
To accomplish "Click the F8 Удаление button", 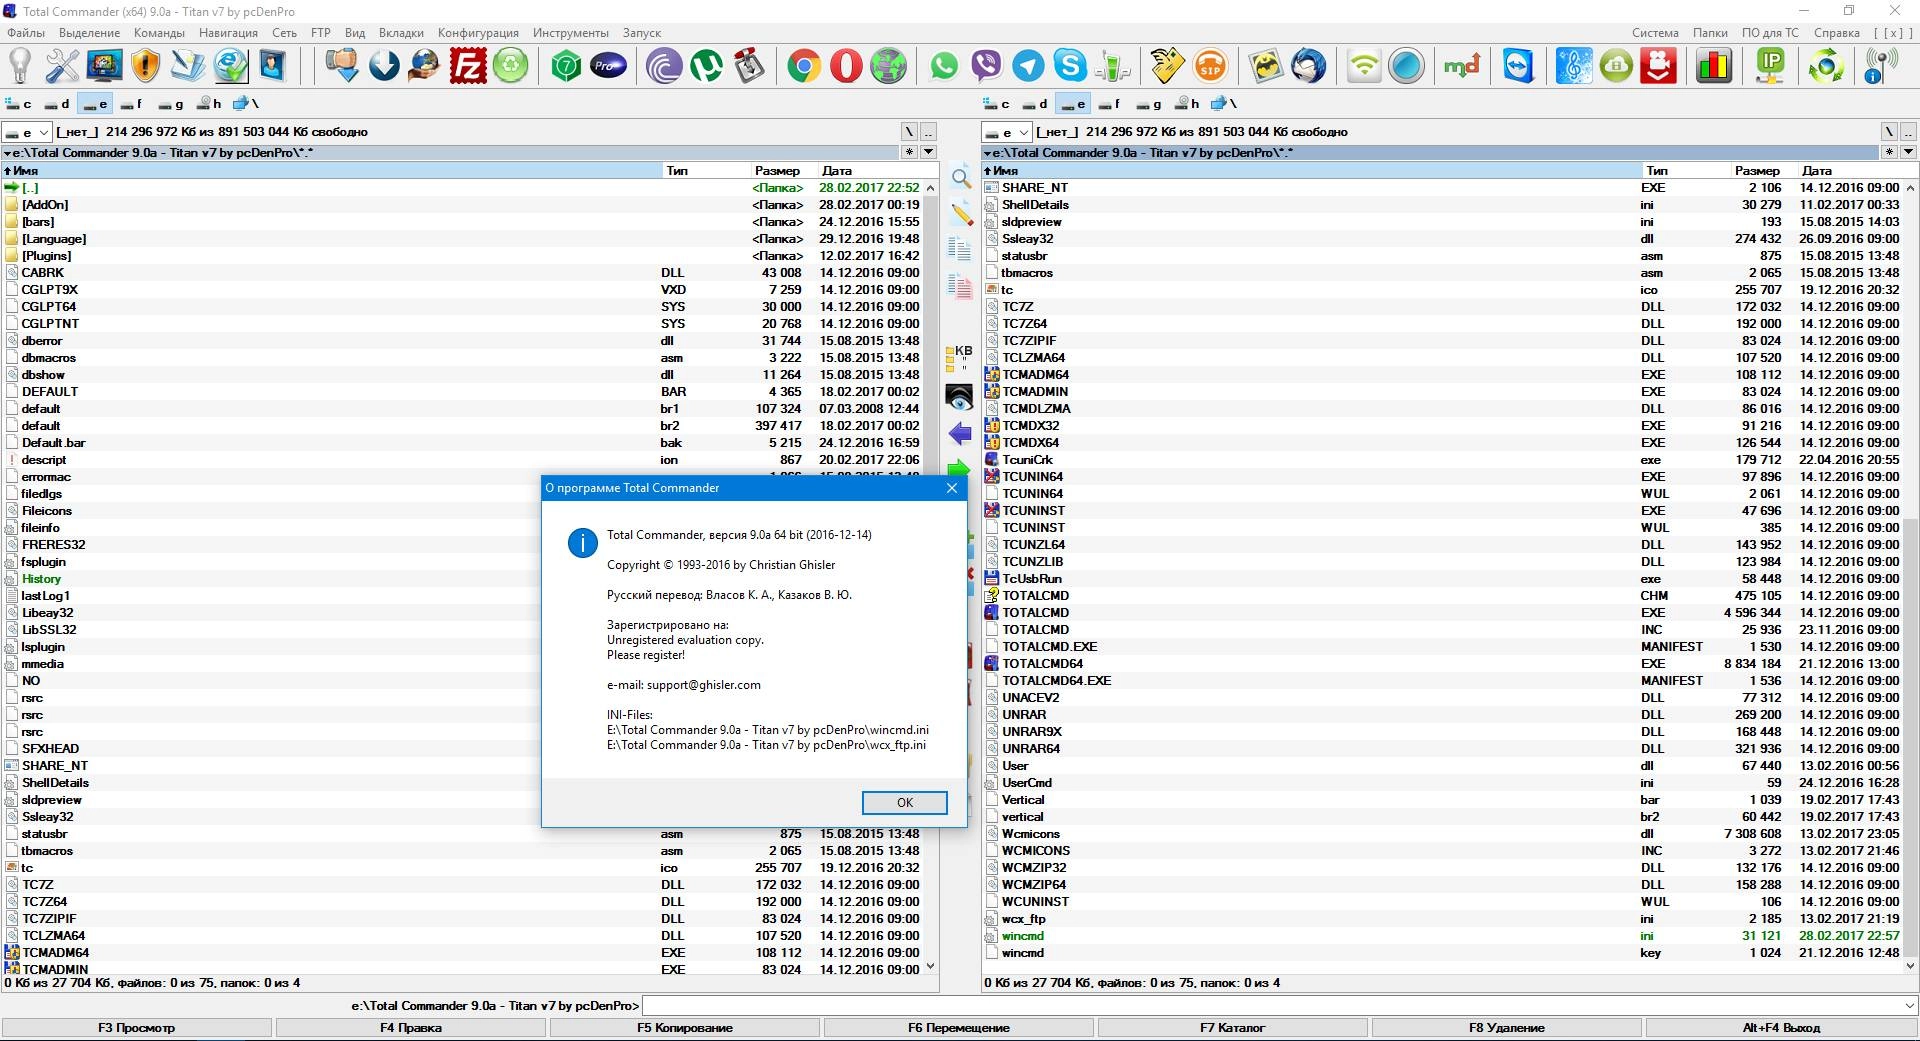I will pyautogui.click(x=1507, y=1027).
